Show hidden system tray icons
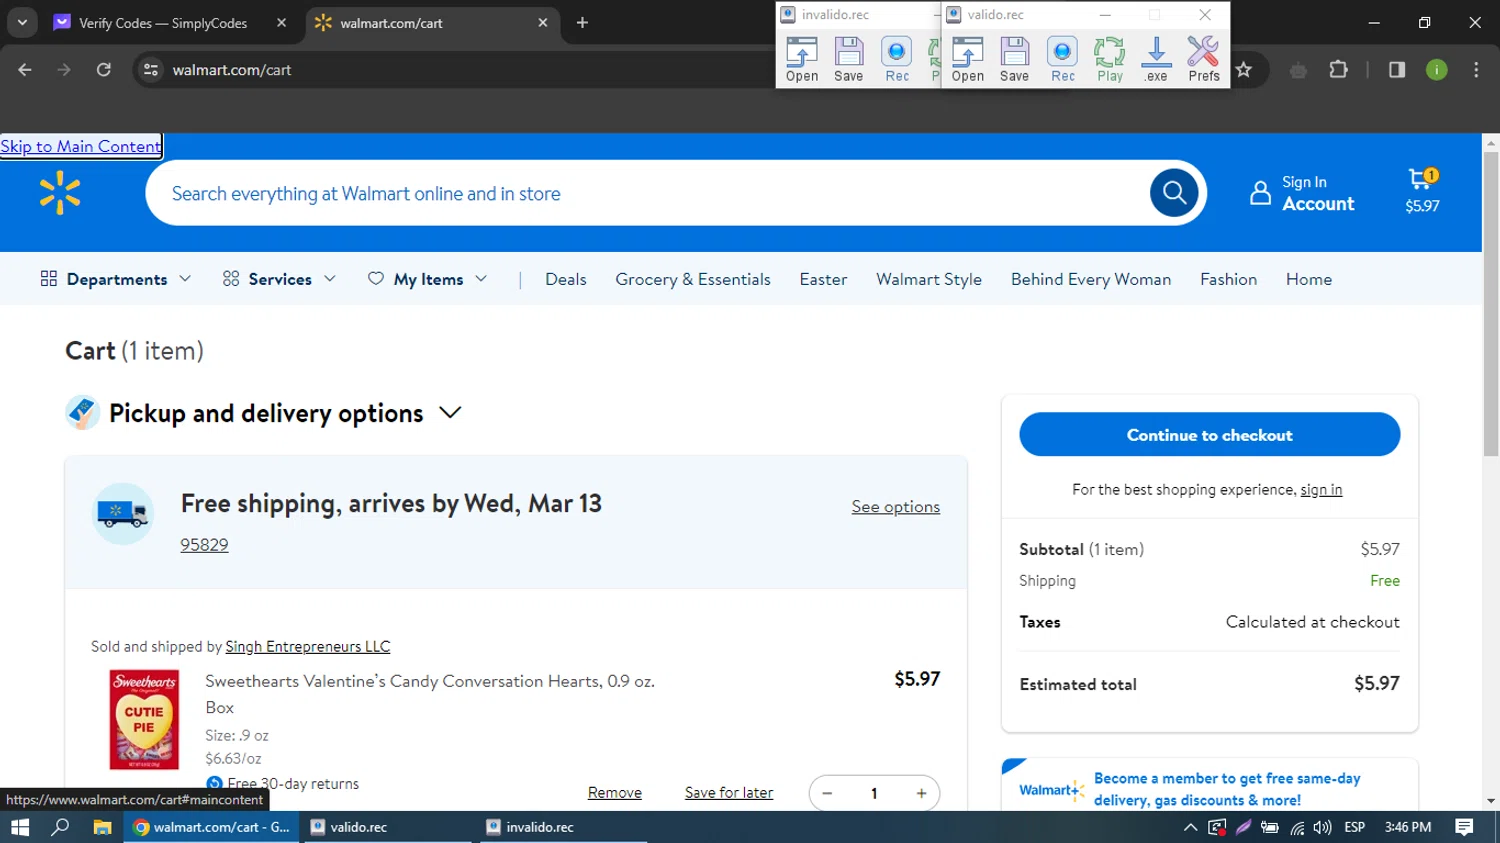The image size is (1500, 843). 1190,827
